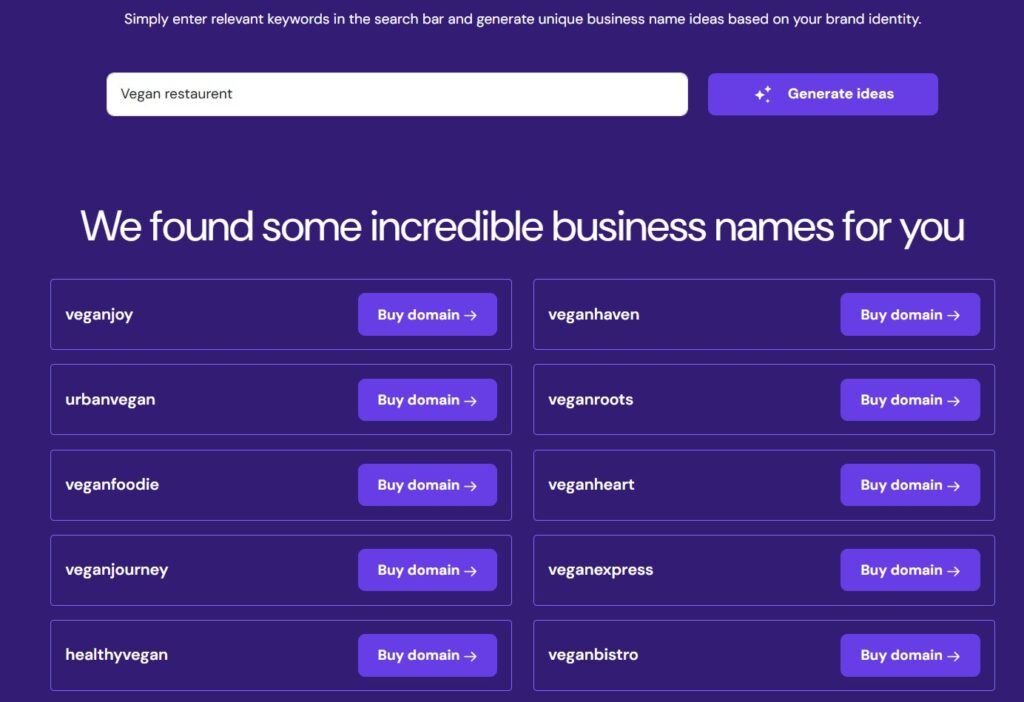Buy the domain for veganjourney

(427, 570)
